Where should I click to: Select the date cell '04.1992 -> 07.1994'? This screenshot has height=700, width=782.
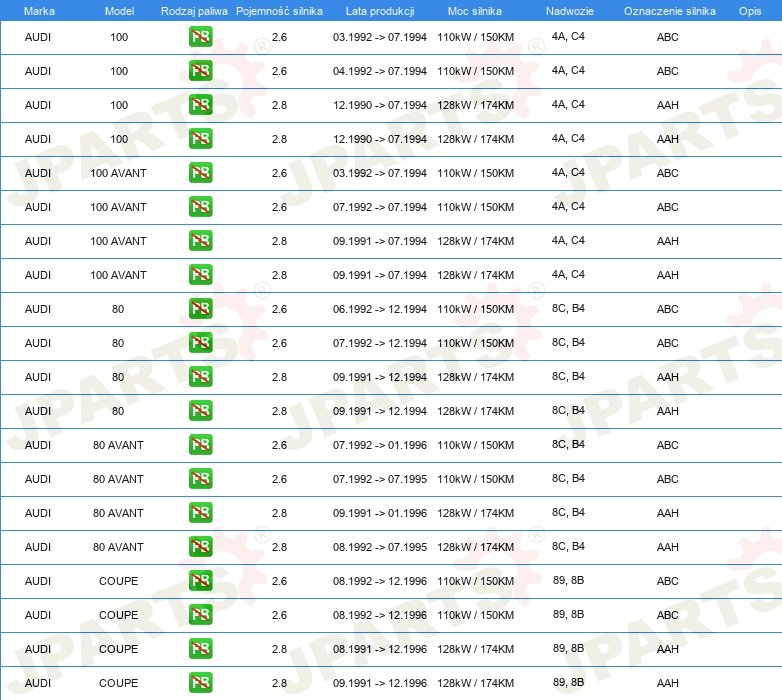[380, 71]
